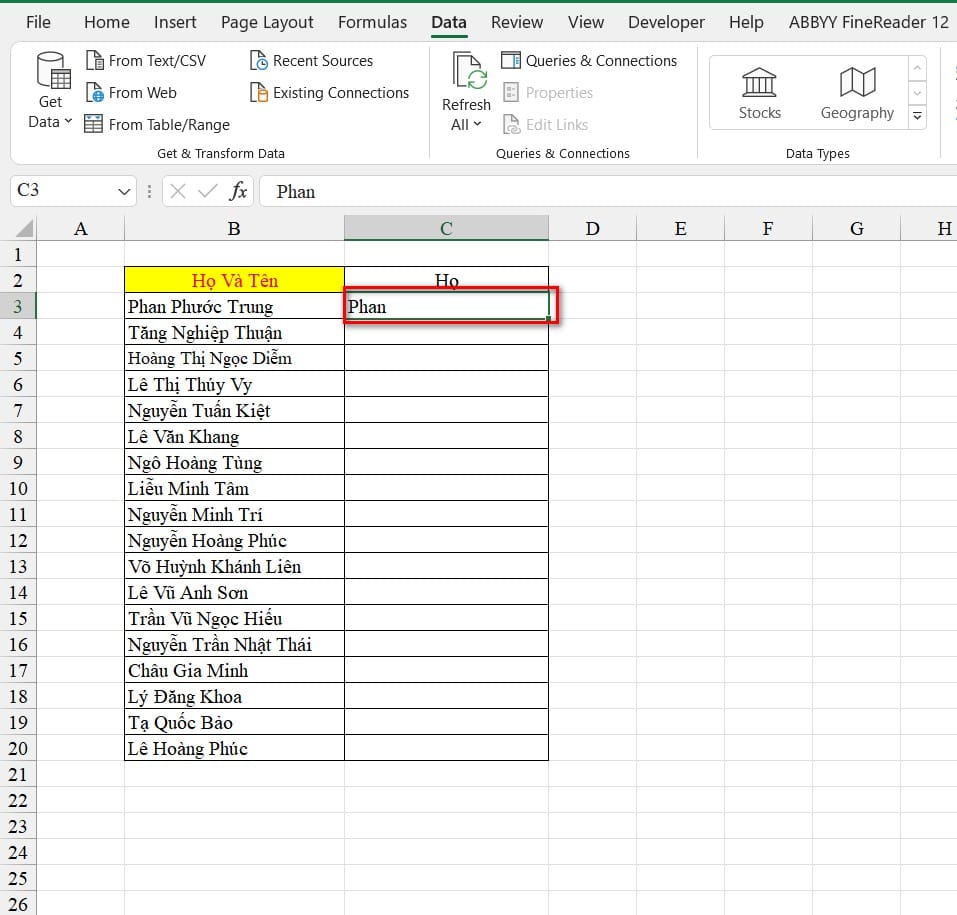957x915 pixels.
Task: Open the Name Box dropdown
Action: coord(125,191)
